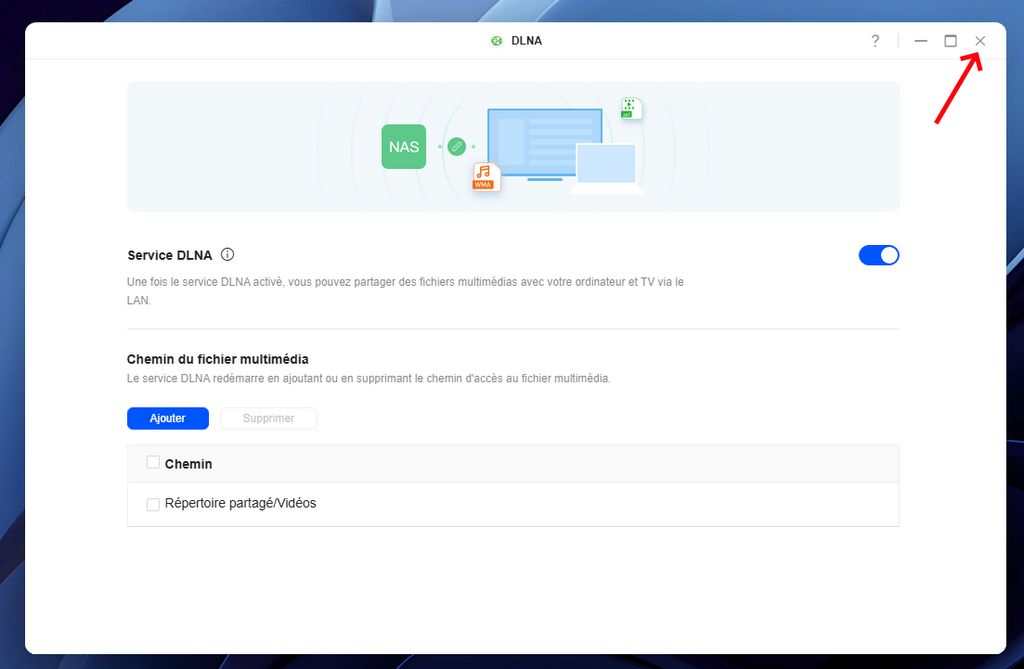1024x669 pixels.
Task: Tick the Répertoire partagé/Vidéos checkbox
Action: click(x=153, y=504)
